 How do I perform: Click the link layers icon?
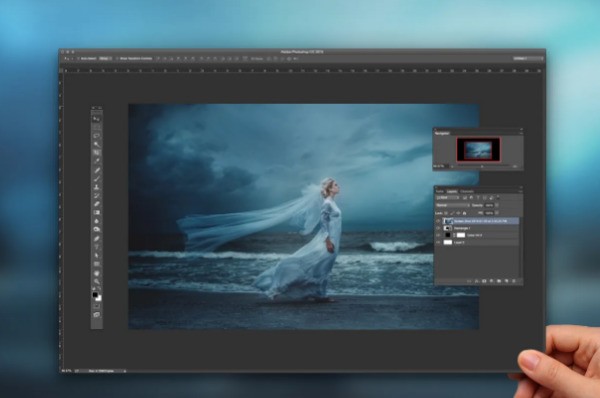[469, 281]
